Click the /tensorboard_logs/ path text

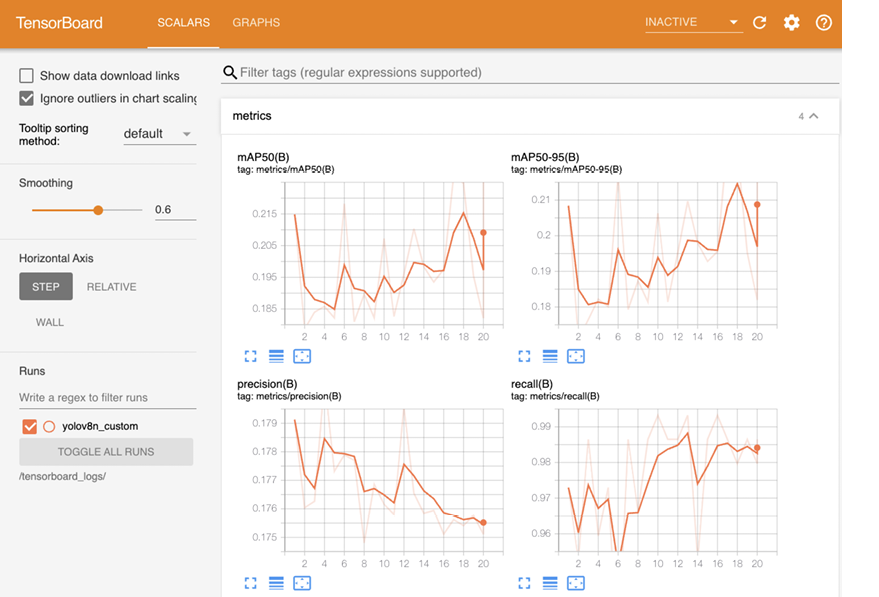click(62, 476)
